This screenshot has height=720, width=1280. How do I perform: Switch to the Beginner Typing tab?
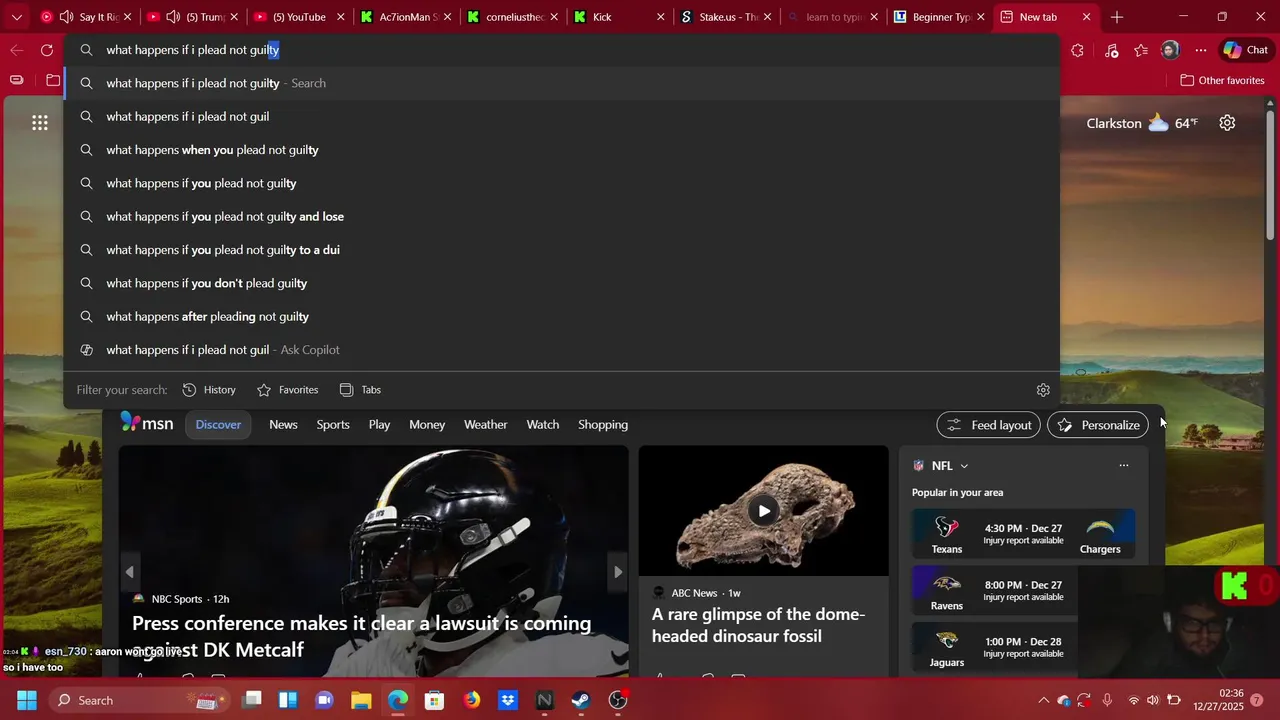click(x=937, y=17)
